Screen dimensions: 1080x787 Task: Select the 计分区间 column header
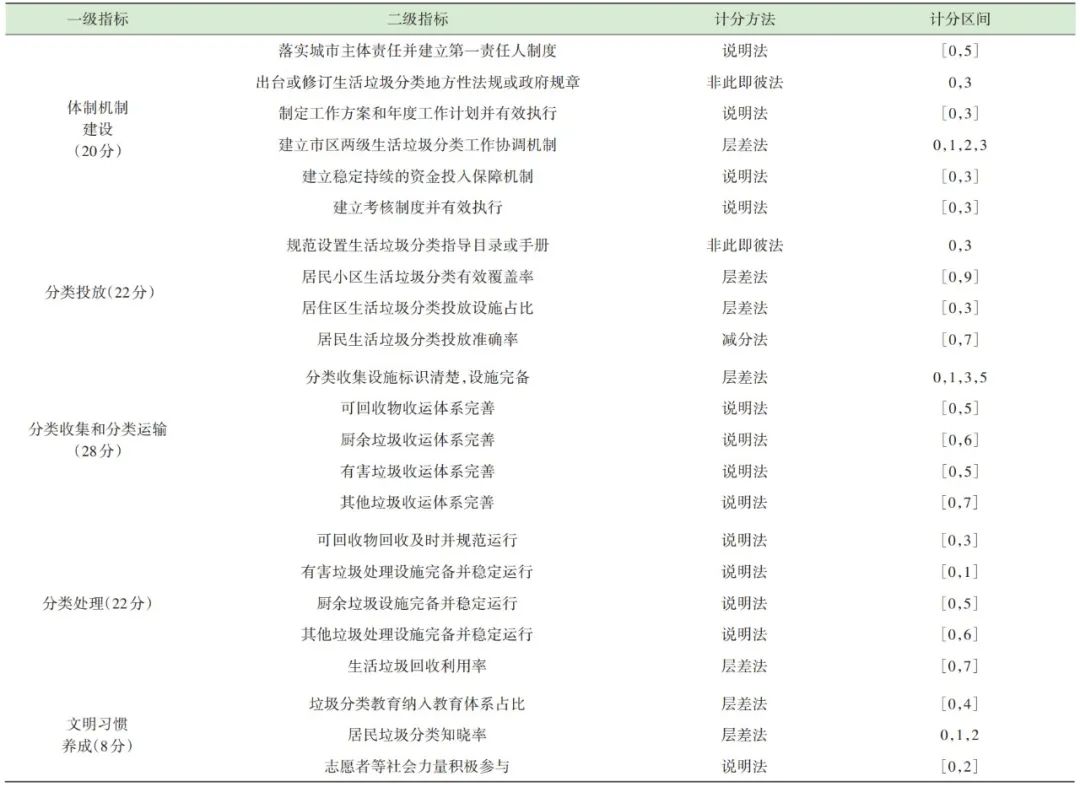coord(959,19)
